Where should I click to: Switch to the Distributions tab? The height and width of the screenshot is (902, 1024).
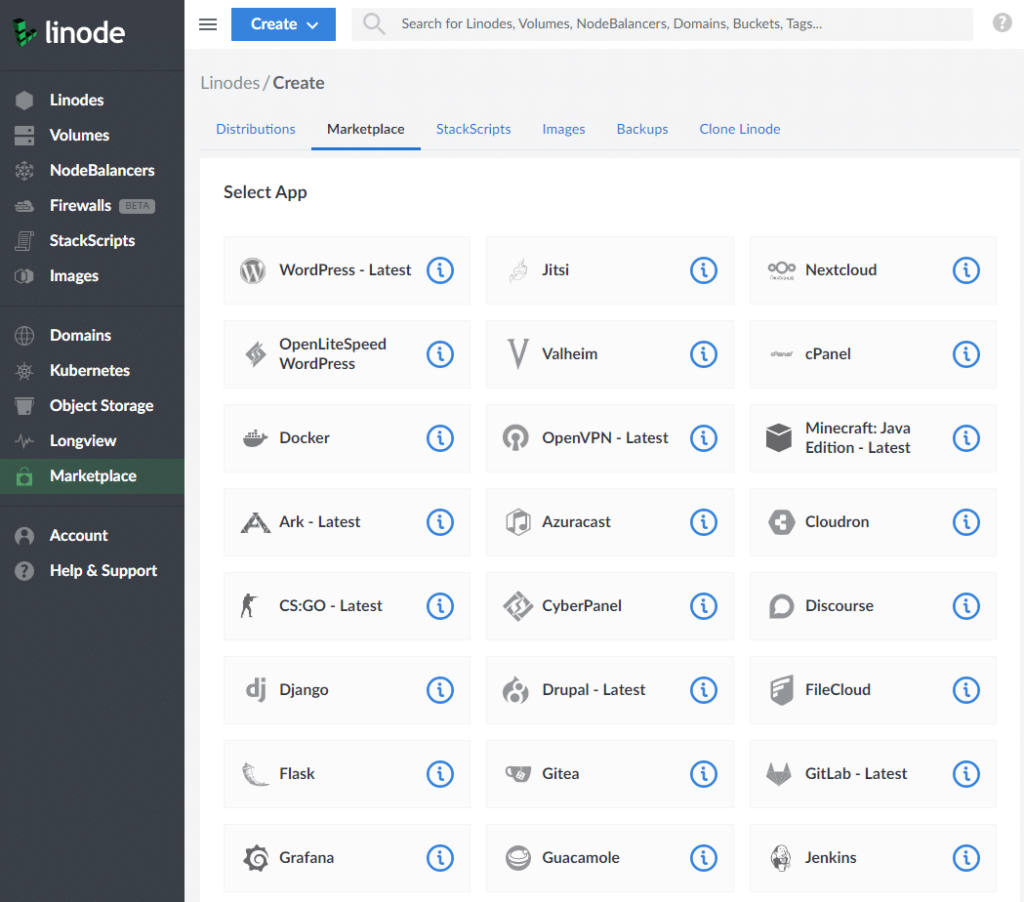tap(255, 129)
